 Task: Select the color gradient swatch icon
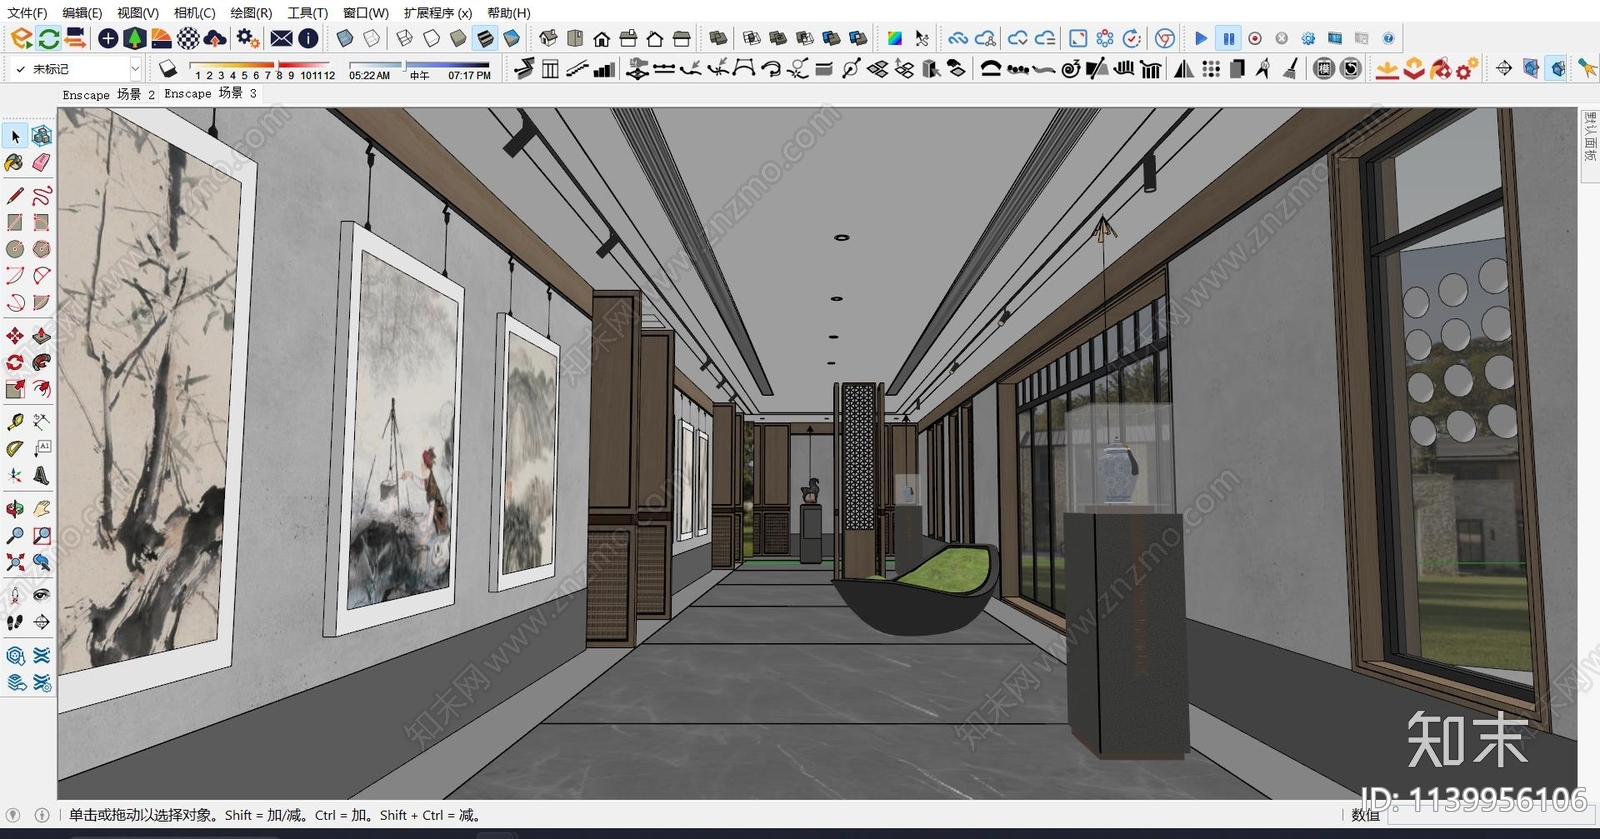click(x=895, y=38)
